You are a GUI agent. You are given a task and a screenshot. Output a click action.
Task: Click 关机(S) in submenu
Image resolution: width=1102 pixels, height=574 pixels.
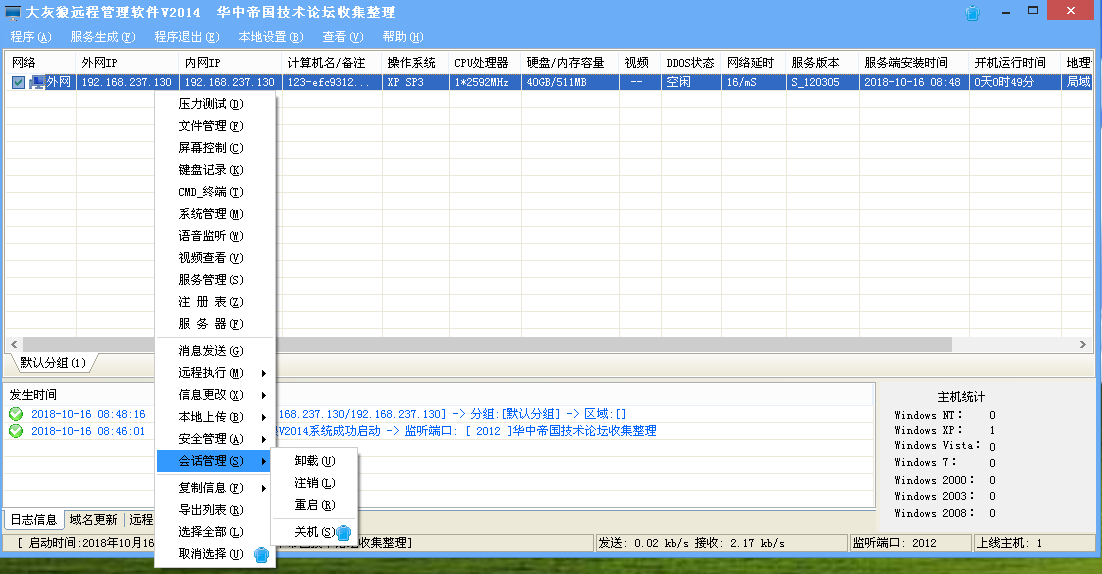[x=315, y=532]
